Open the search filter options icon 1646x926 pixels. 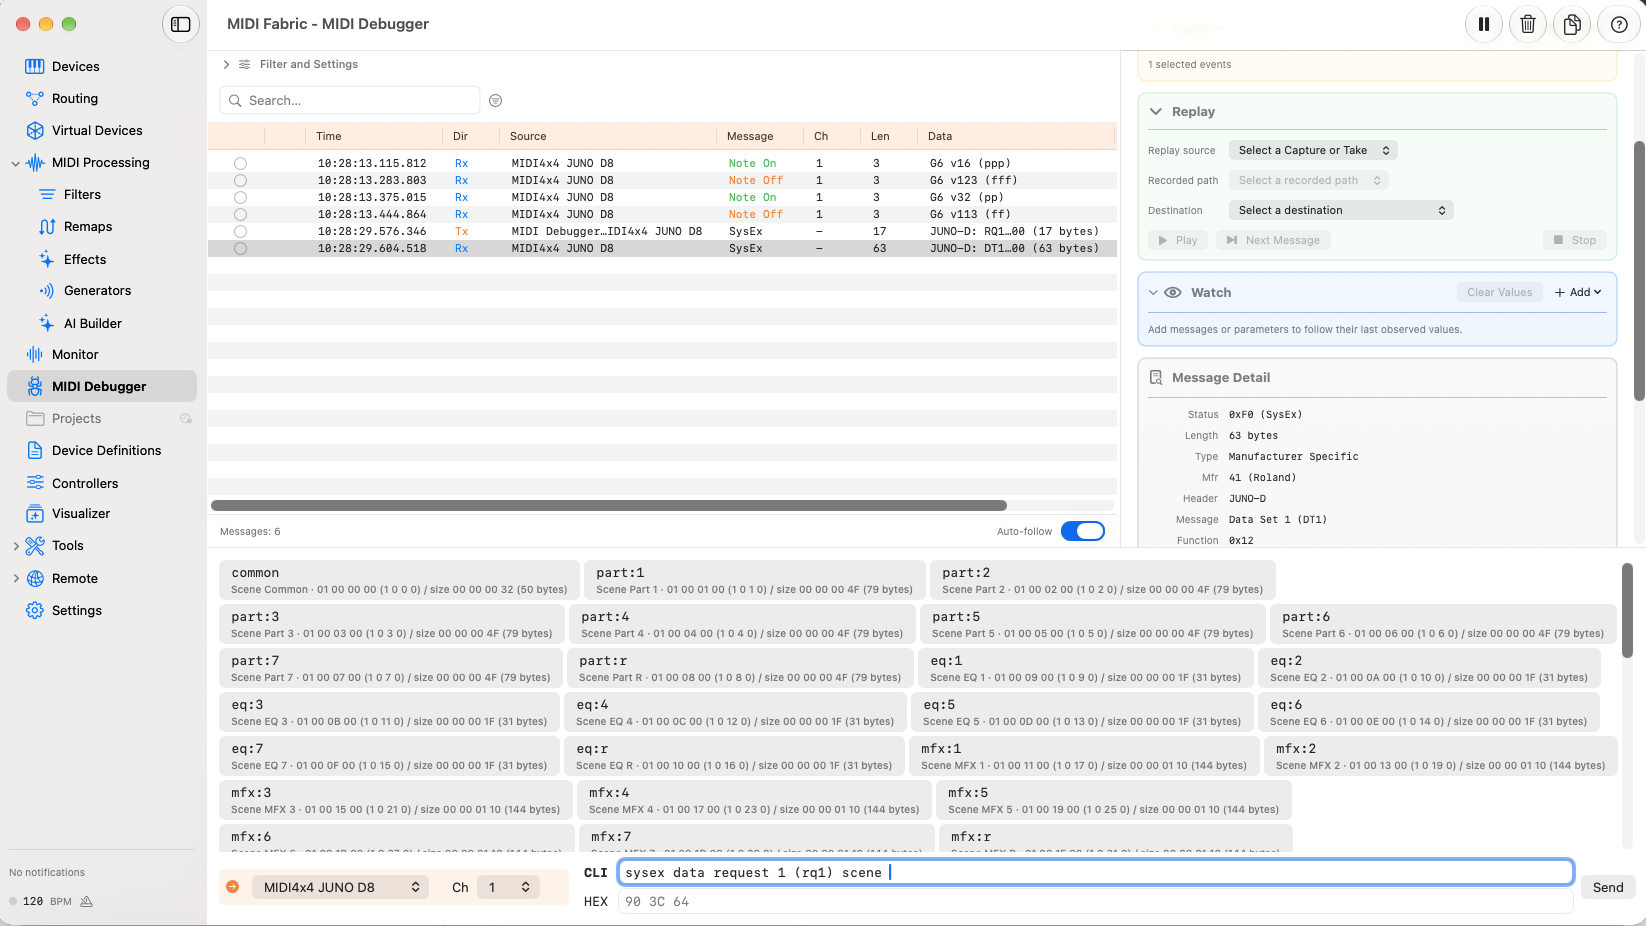coord(495,100)
